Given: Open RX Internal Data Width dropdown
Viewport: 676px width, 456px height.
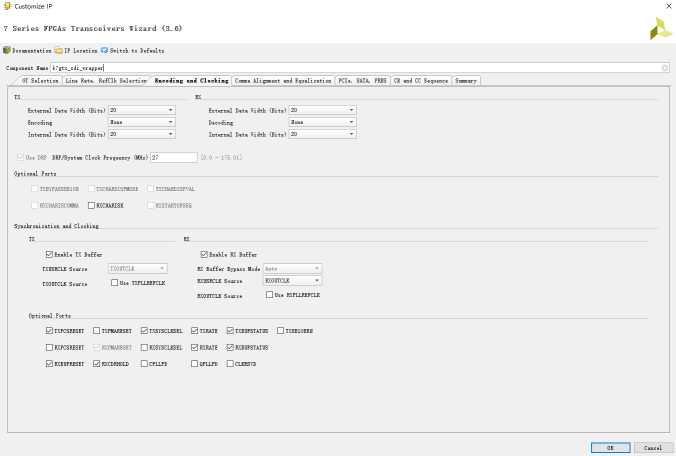Looking at the screenshot, I should click(322, 134).
